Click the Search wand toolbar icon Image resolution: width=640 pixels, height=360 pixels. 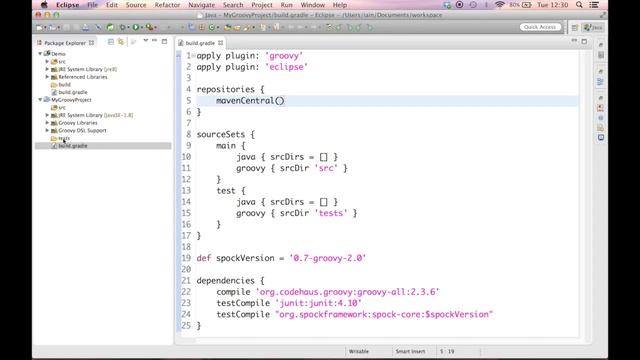pos(247,27)
